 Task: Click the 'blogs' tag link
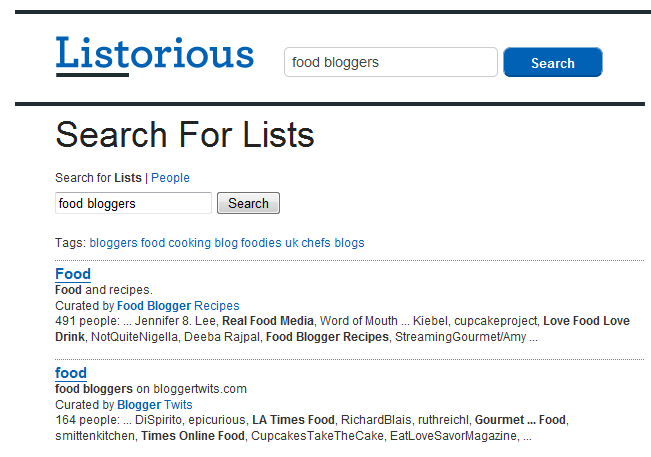pyautogui.click(x=349, y=243)
